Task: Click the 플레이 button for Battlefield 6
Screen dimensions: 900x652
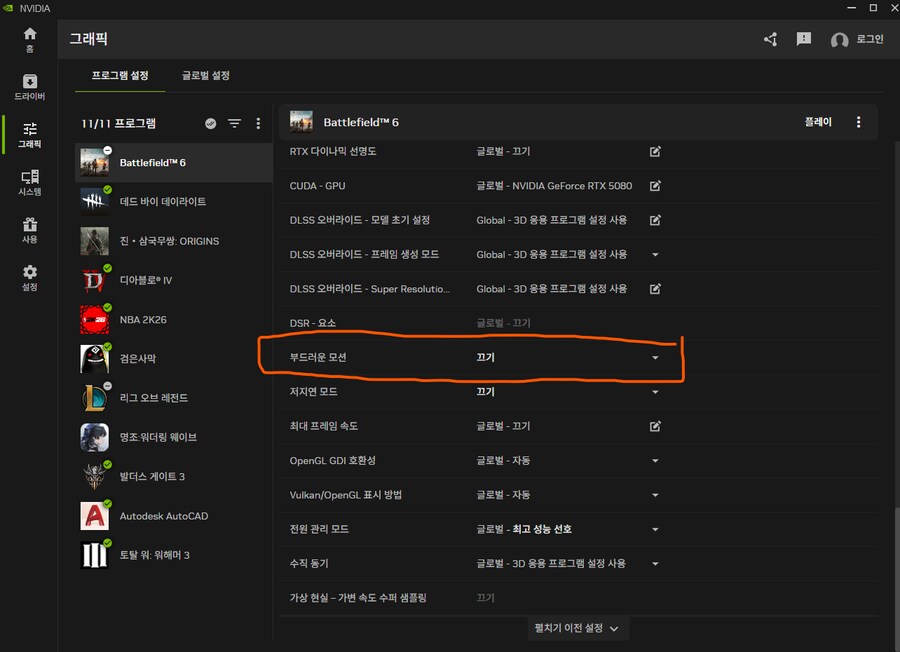Action: 817,122
